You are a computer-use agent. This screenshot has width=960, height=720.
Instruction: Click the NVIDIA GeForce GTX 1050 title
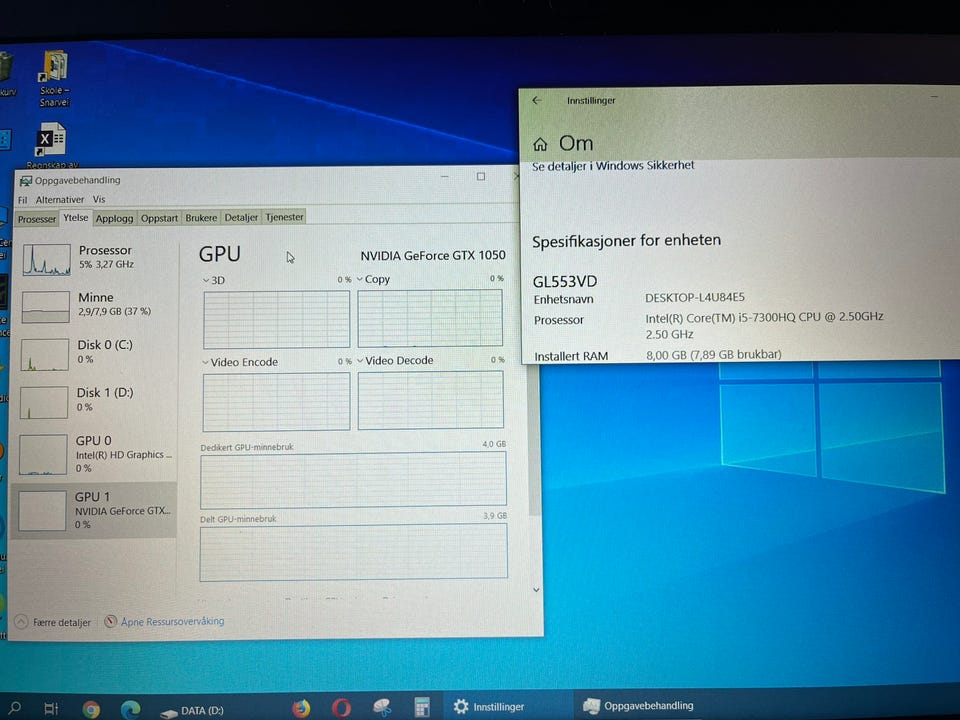pos(433,255)
